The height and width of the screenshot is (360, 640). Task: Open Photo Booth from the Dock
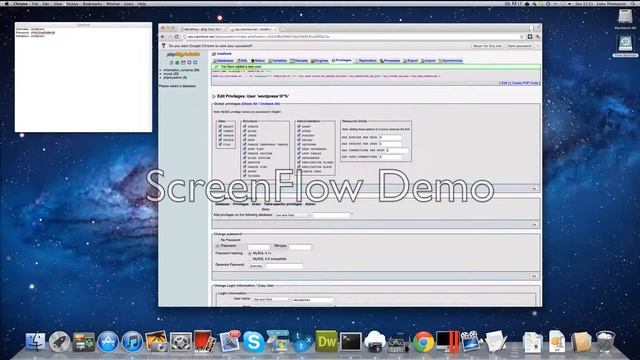204,341
